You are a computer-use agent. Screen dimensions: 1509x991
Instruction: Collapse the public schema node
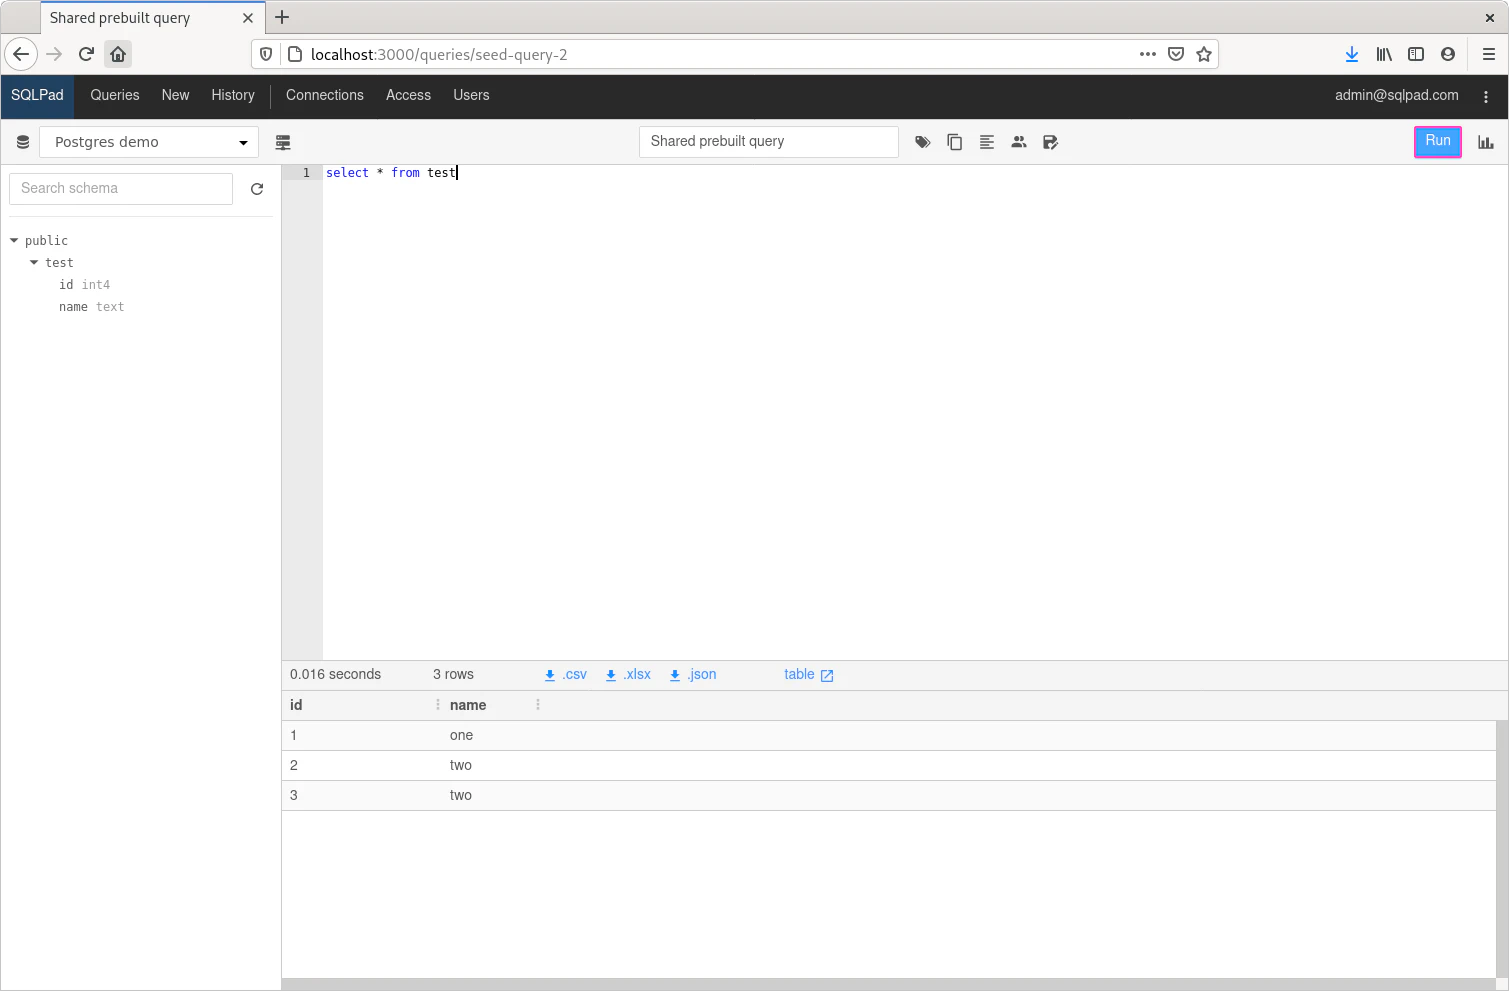15,241
